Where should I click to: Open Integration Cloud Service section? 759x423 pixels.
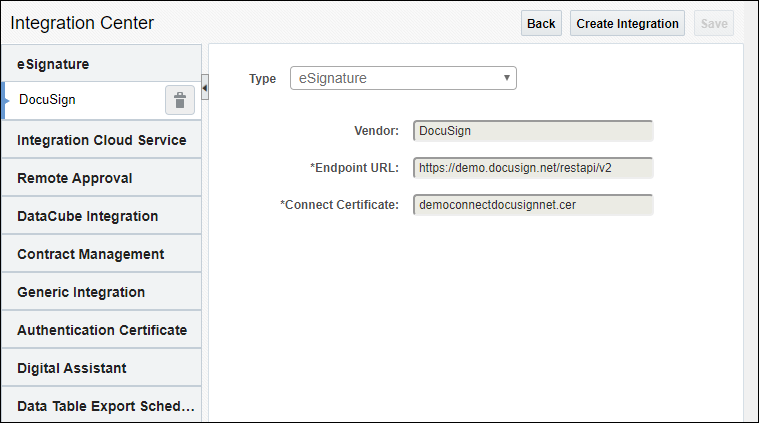101,140
